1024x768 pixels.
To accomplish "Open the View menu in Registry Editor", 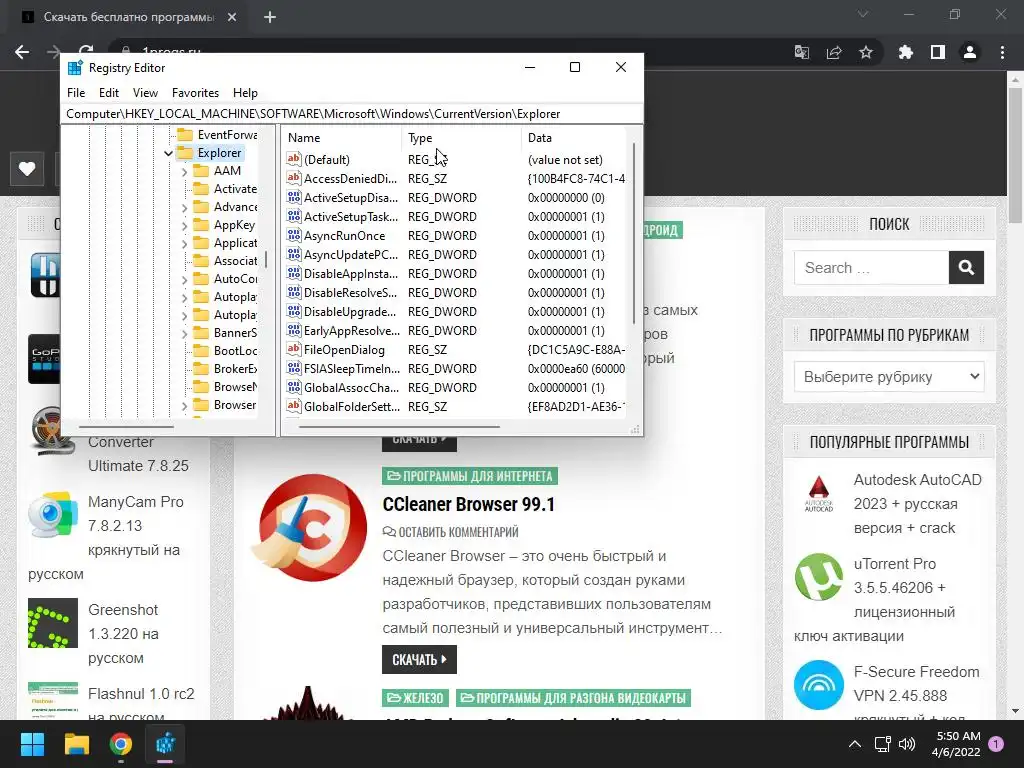I will click(145, 93).
